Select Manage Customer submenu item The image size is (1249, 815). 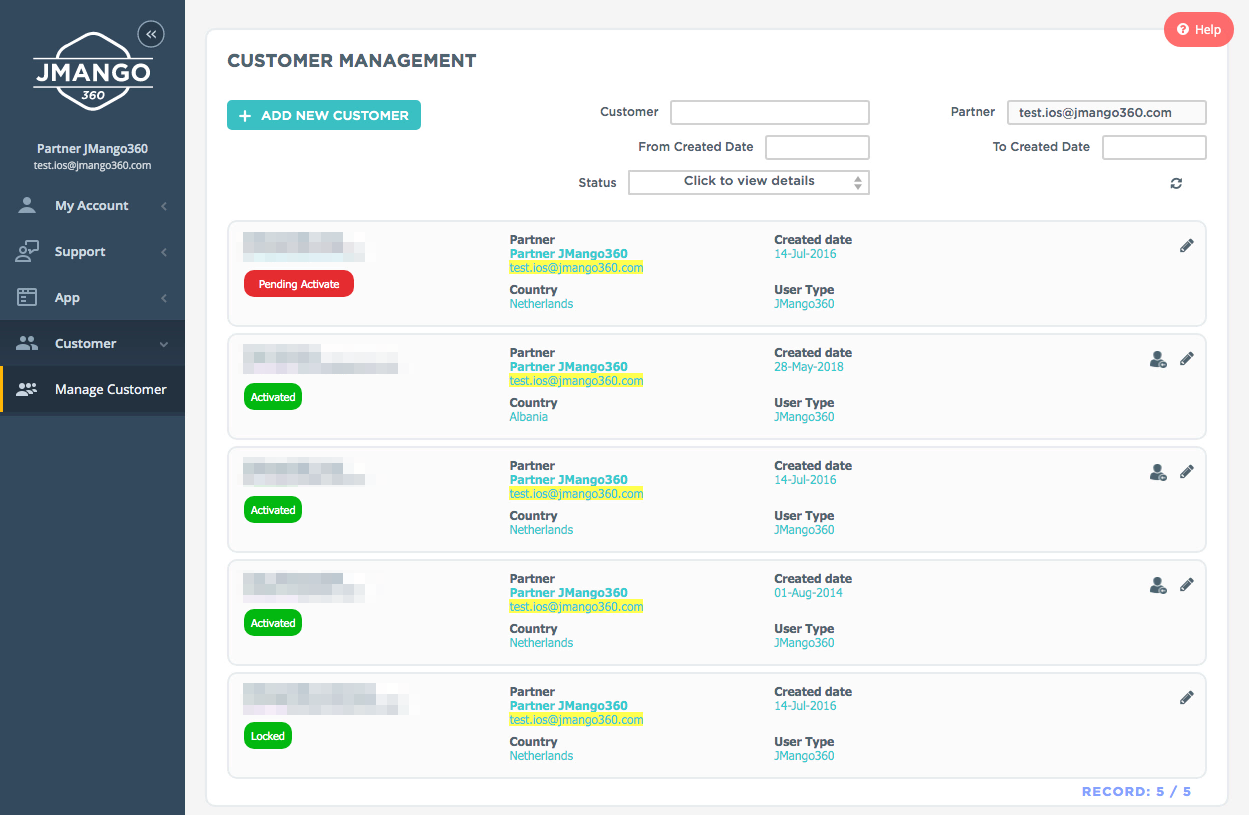[x=92, y=389]
